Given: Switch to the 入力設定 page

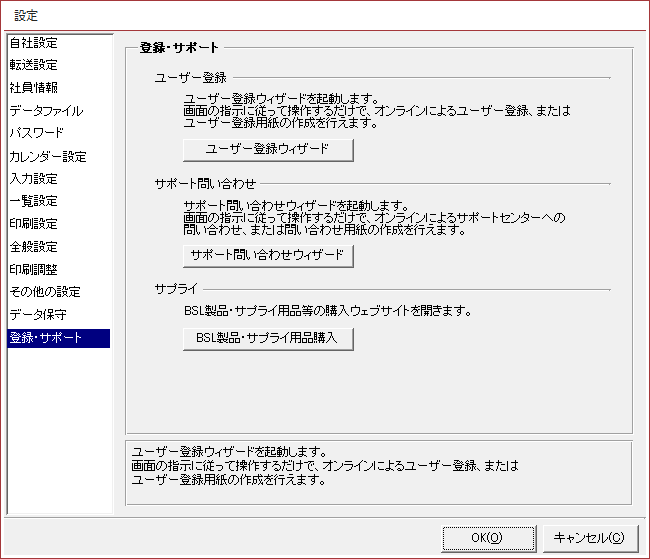Looking at the screenshot, I should [34, 179].
